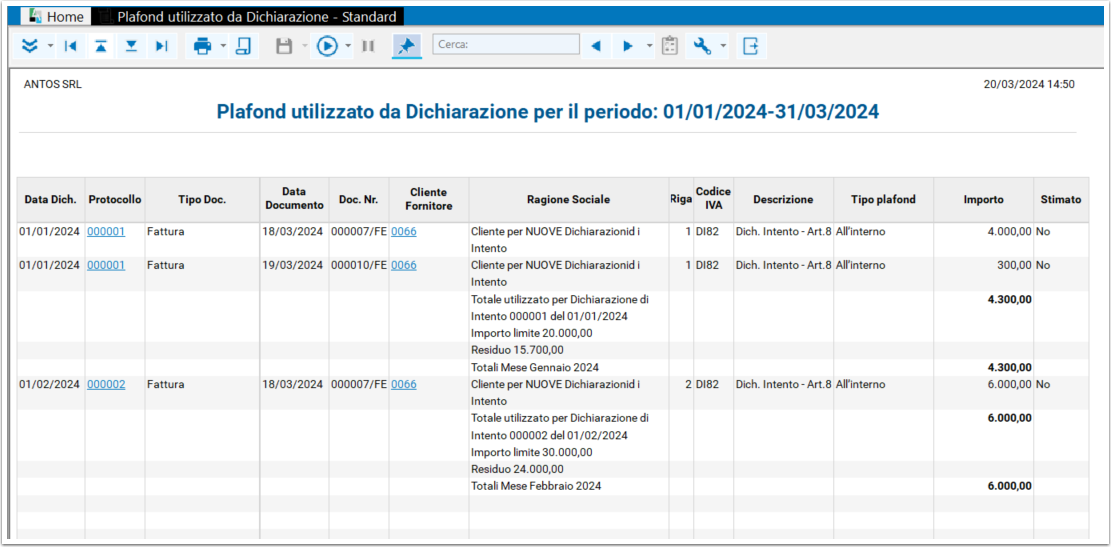Click the Doc. Nr. column header
This screenshot has height=547, width=1111.
359,200
